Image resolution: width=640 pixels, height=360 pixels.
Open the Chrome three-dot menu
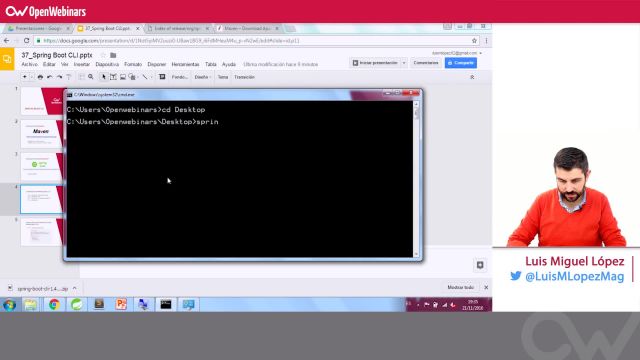coord(486,41)
